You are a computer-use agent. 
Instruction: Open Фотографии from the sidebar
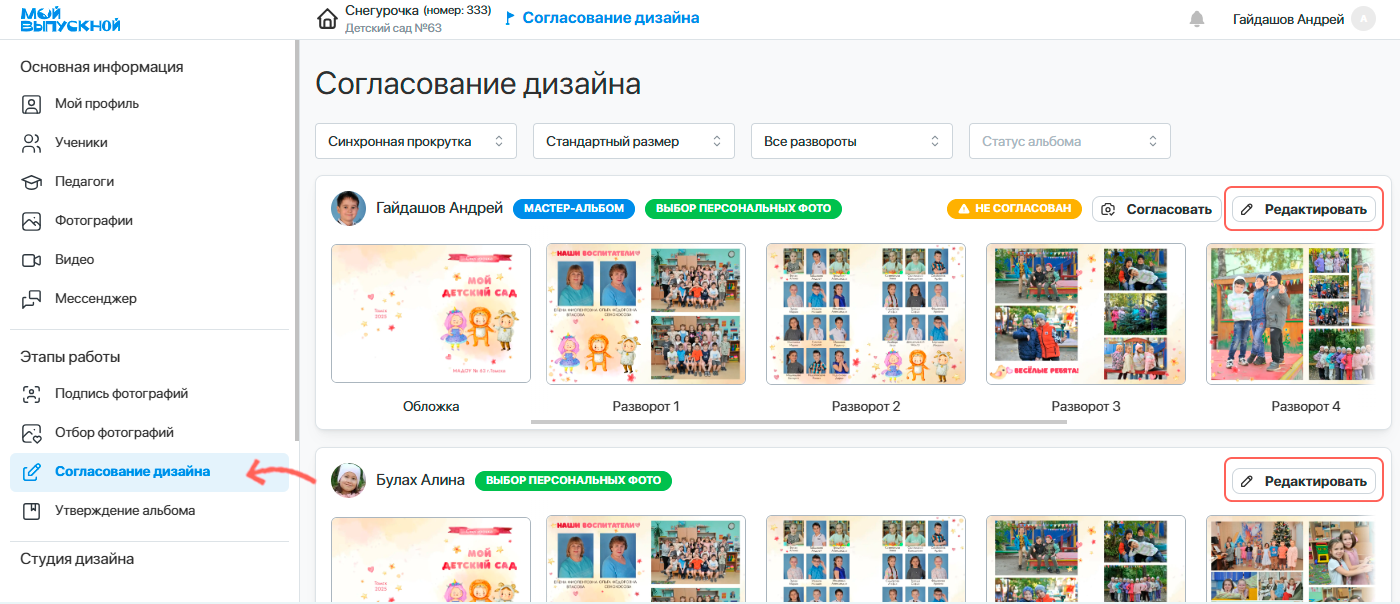(x=93, y=221)
